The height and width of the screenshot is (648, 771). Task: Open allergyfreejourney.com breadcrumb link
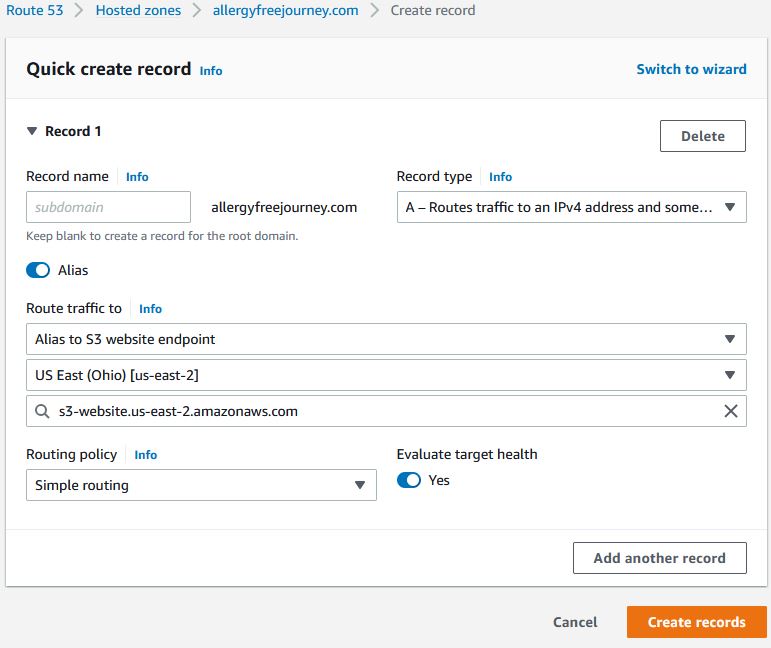pos(285,10)
